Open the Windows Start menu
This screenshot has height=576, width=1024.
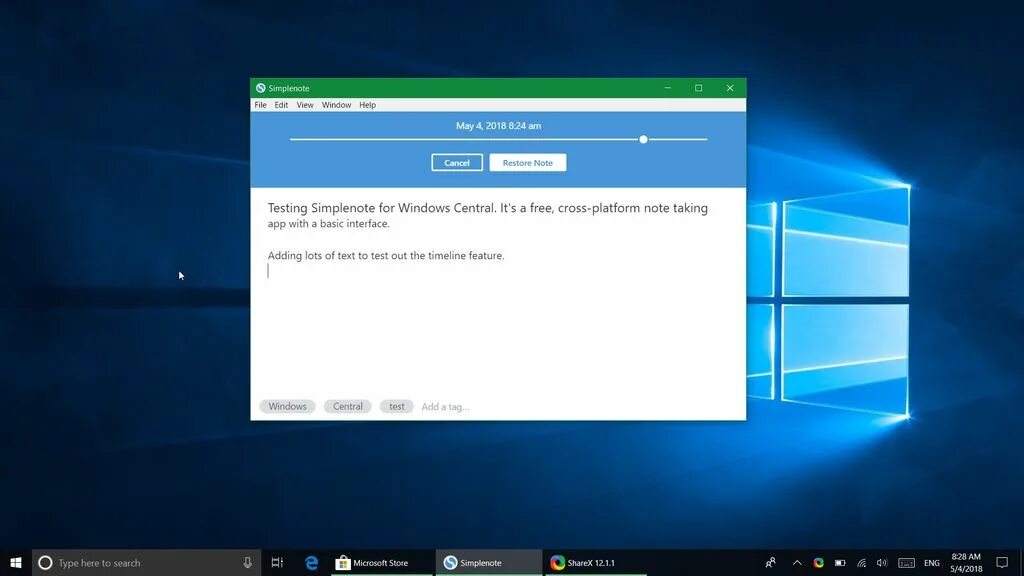(x=16, y=562)
